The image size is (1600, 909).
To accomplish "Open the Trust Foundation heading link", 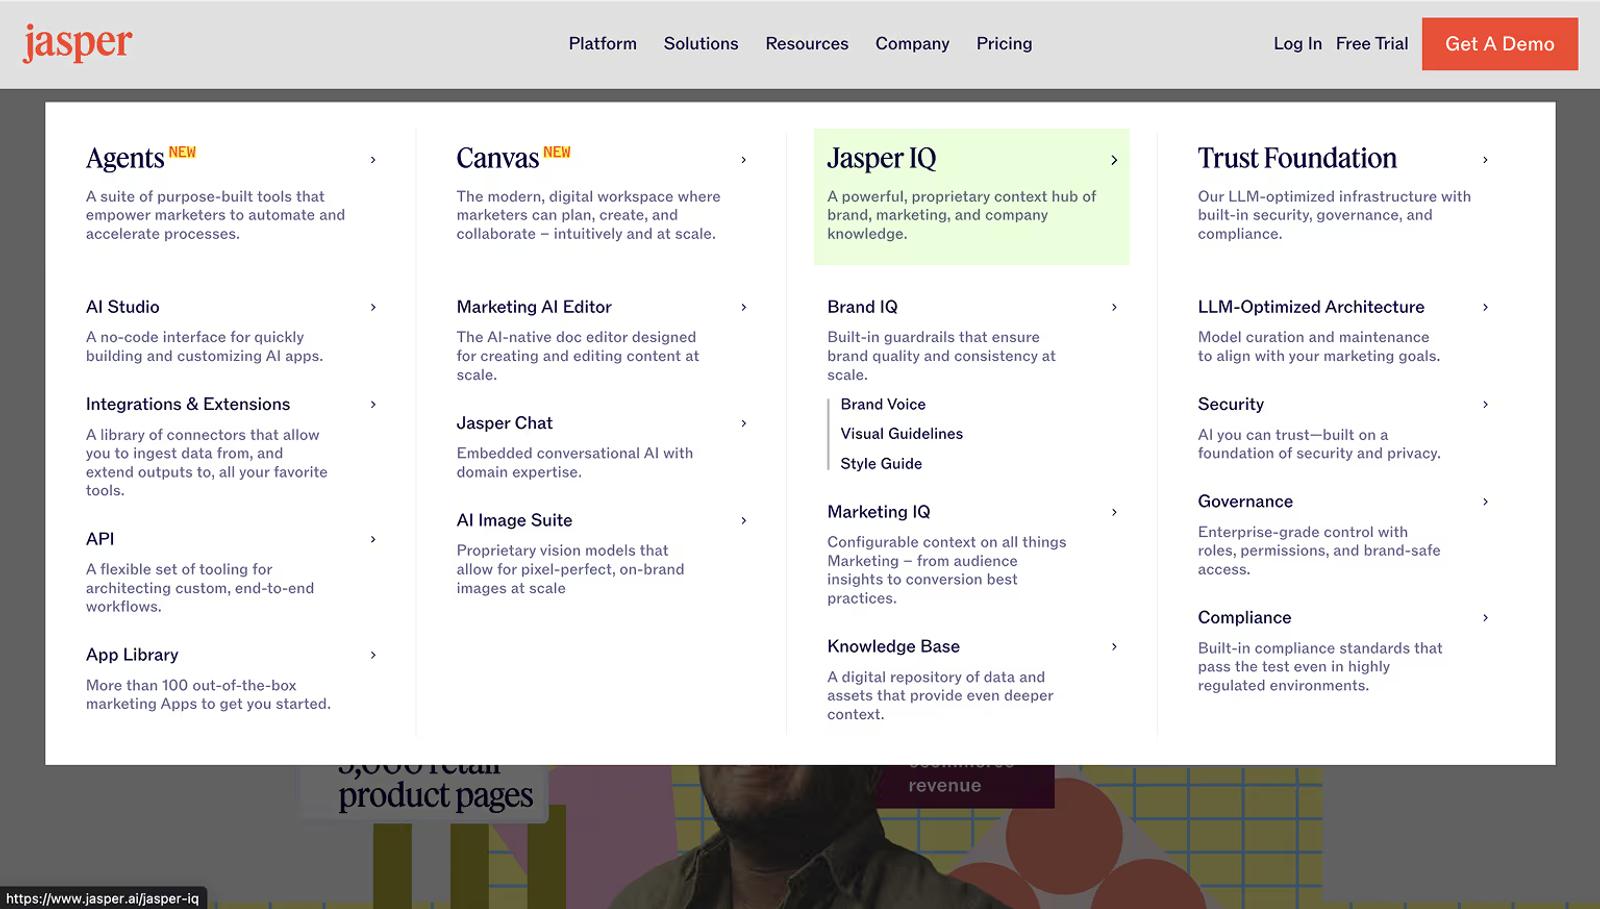I will (1297, 158).
